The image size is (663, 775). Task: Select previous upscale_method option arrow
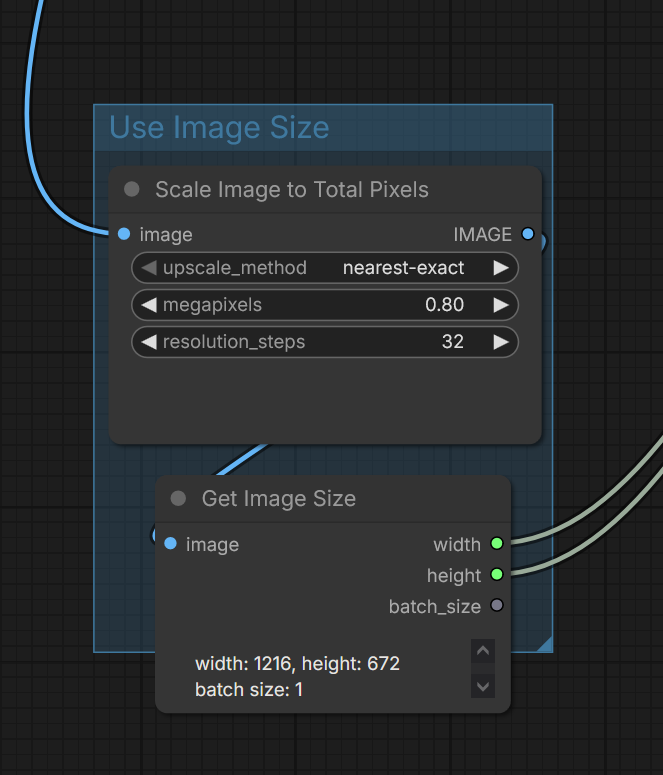[149, 268]
